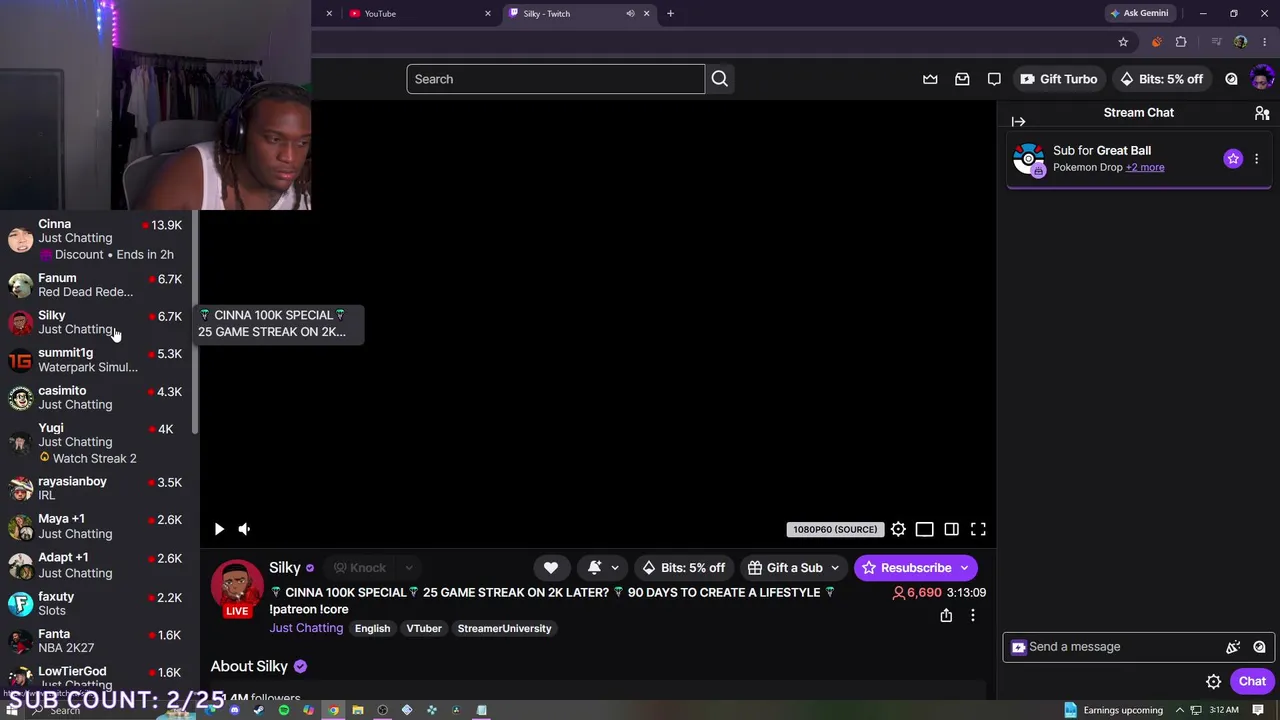The width and height of the screenshot is (1280, 720).
Task: Focus the Send a message chat box
Action: [1137, 647]
